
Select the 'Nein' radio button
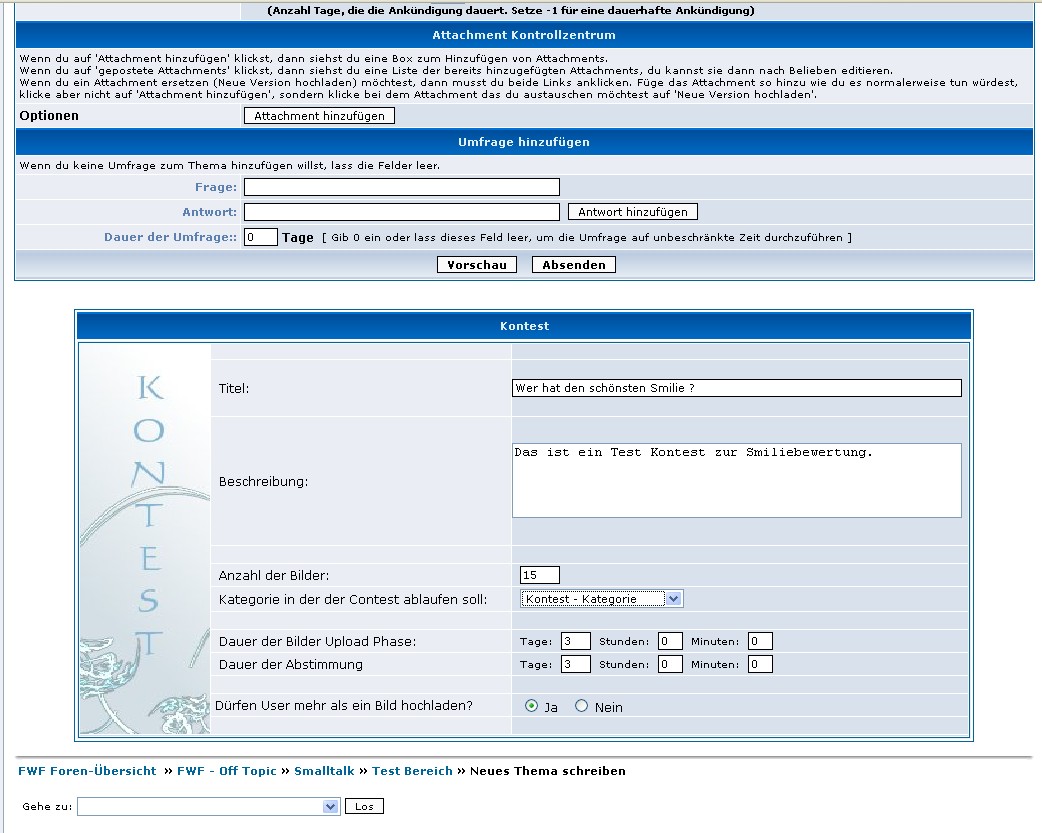tap(582, 706)
